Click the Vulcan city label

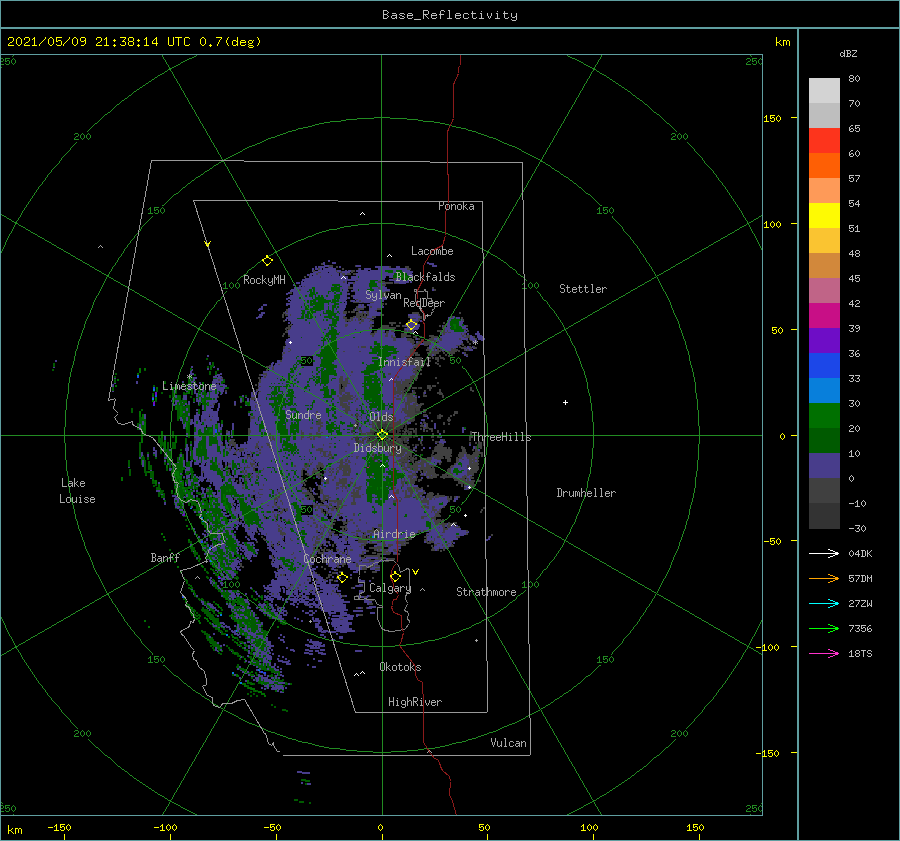coord(509,743)
